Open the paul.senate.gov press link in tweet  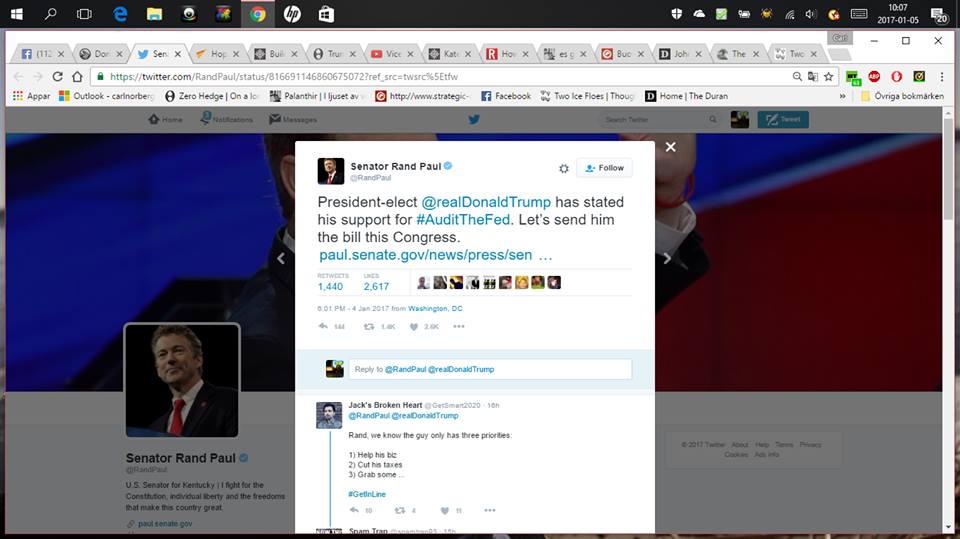coord(425,256)
